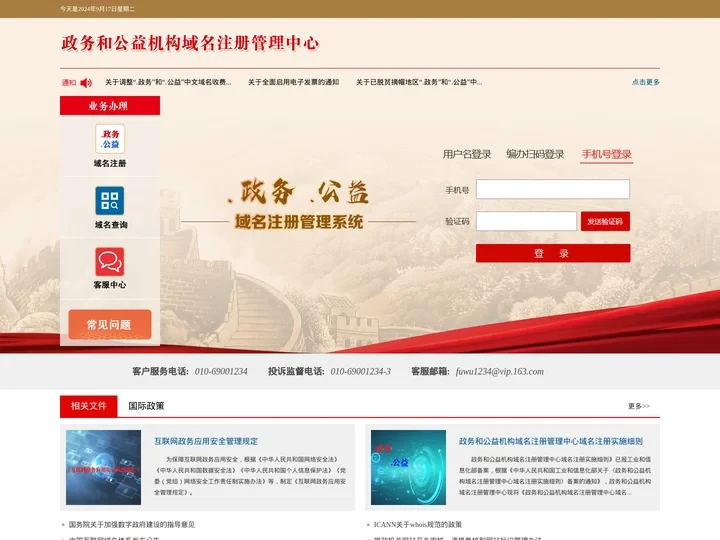Open the 域名注册 icon in sidebar
Image resolution: width=720 pixels, height=540 pixels.
click(x=110, y=139)
